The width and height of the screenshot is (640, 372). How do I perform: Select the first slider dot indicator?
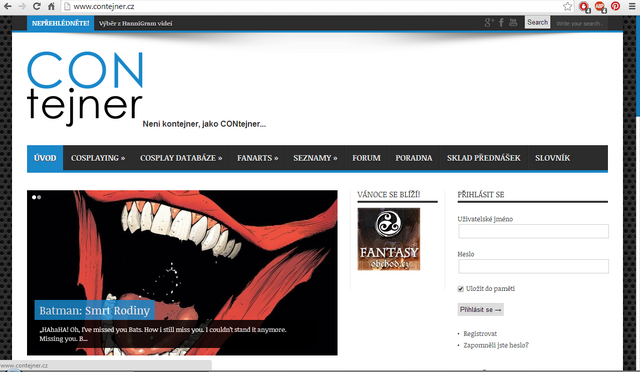[34, 197]
